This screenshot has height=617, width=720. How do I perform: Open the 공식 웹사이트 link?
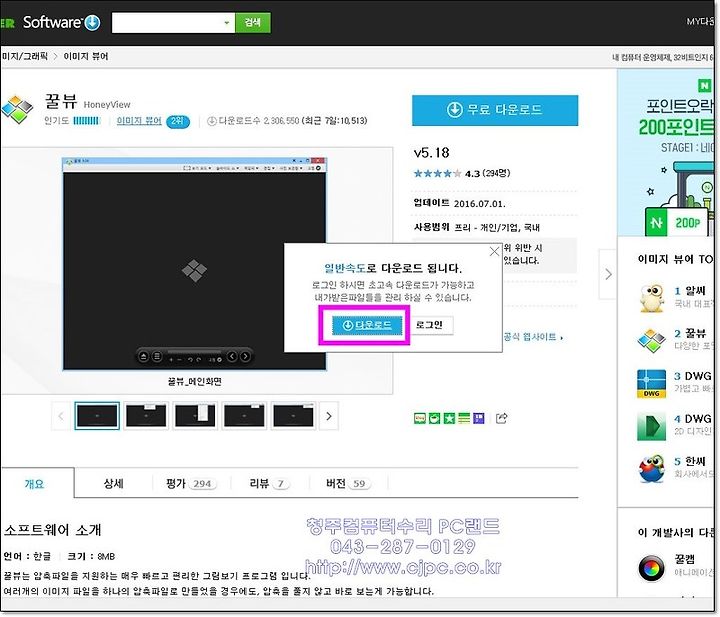[x=533, y=337]
